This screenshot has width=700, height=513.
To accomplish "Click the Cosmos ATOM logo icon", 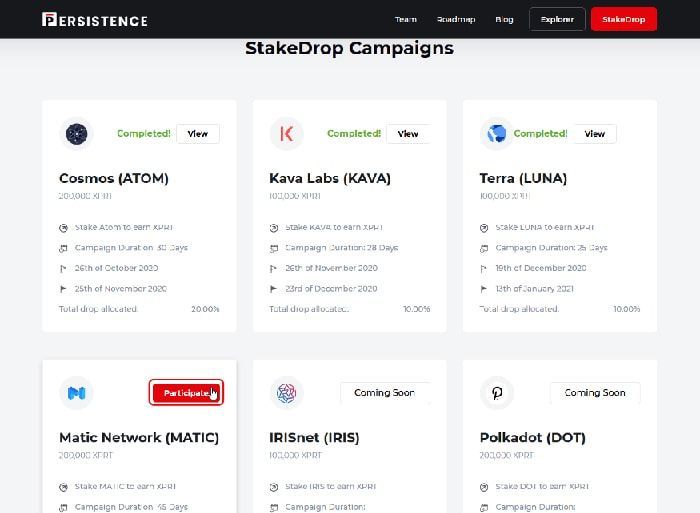I will pyautogui.click(x=76, y=133).
